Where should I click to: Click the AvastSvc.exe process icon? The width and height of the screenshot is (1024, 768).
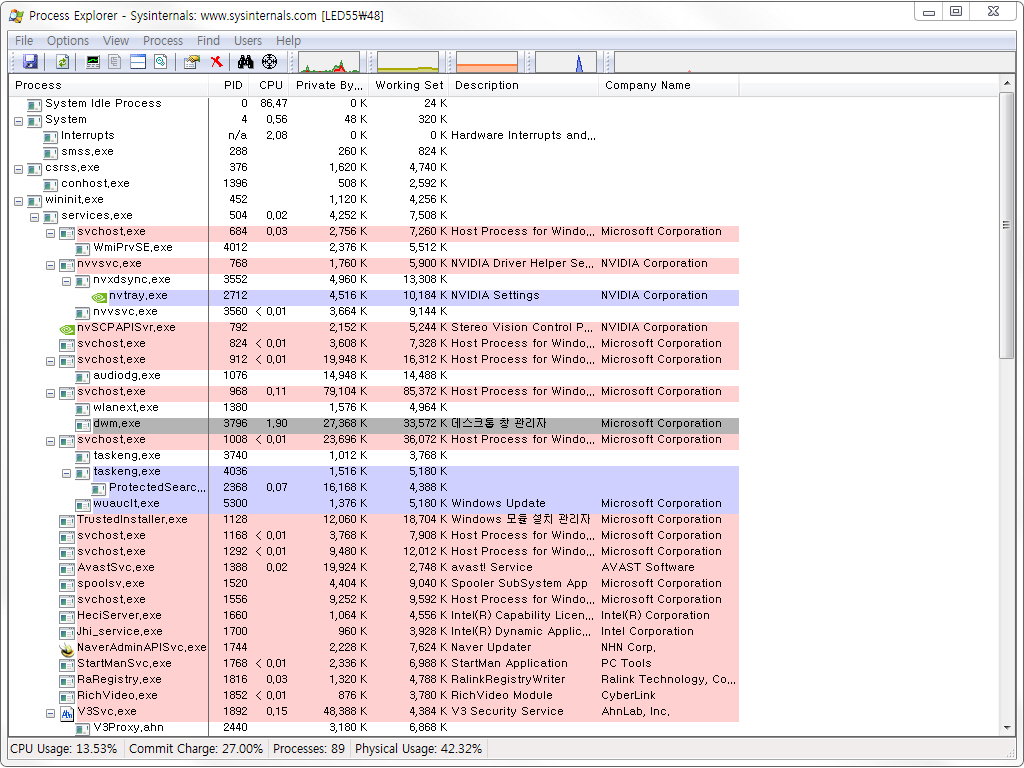pyautogui.click(x=67, y=568)
